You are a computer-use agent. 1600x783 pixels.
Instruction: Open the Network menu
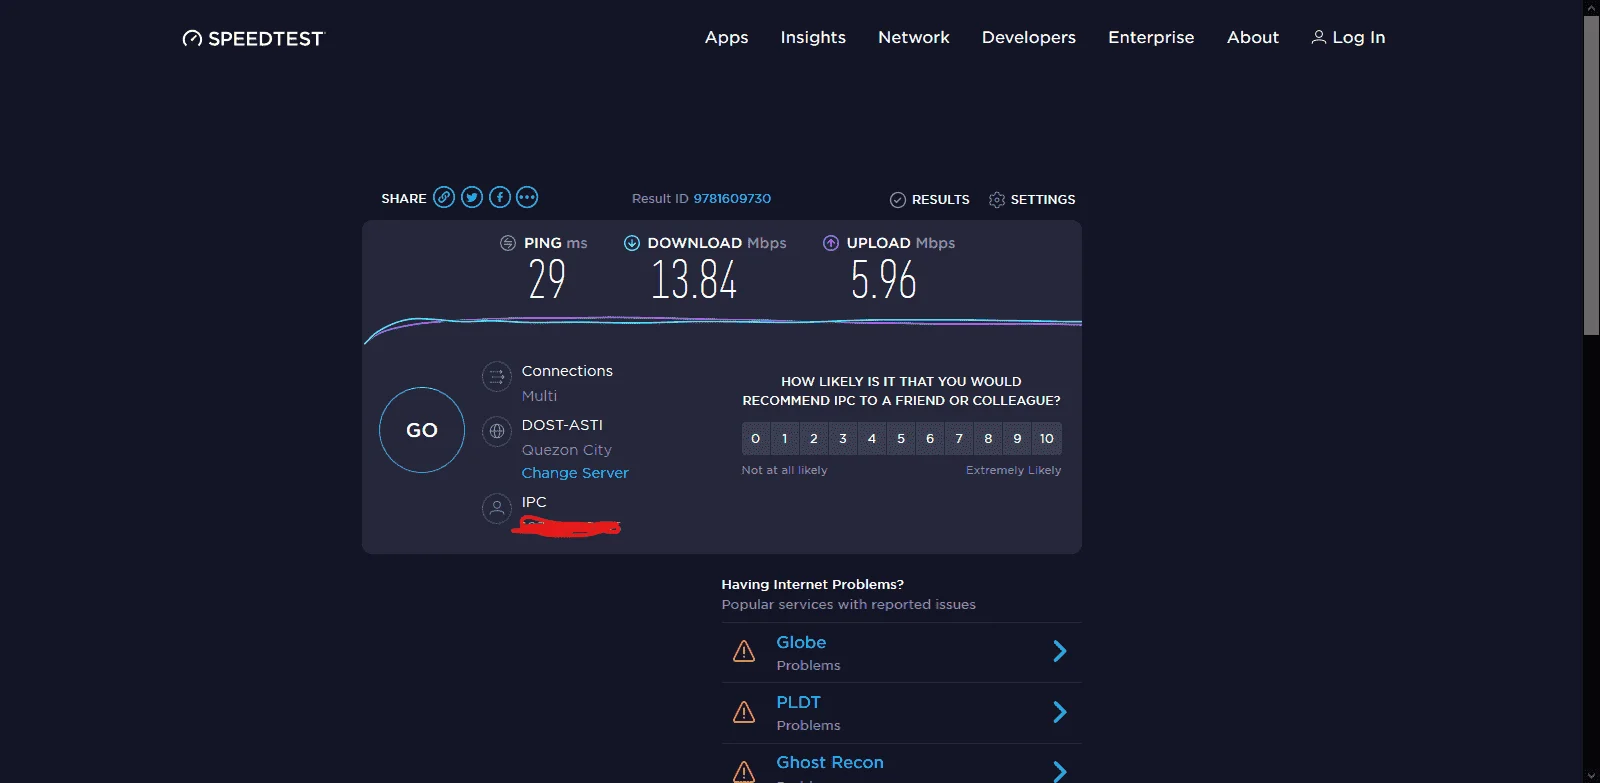click(x=914, y=37)
